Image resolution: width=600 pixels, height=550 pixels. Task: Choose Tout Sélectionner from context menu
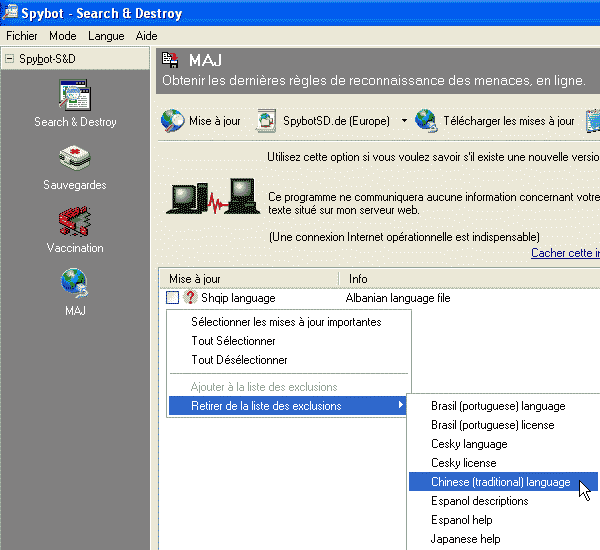click(x=233, y=341)
